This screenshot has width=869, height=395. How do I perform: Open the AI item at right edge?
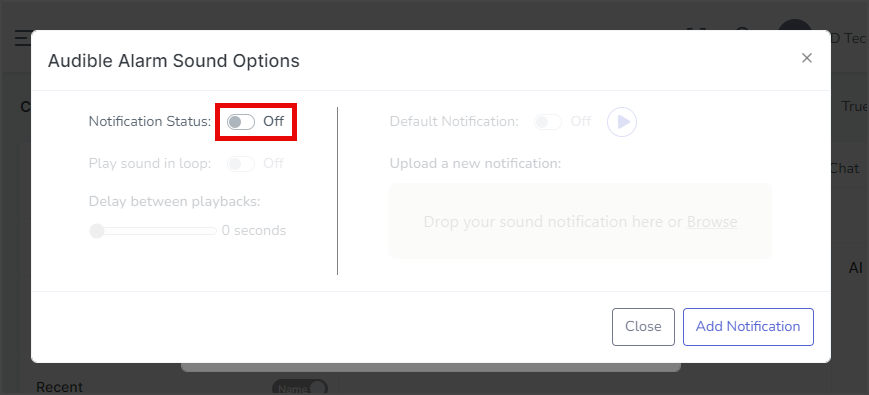856,268
